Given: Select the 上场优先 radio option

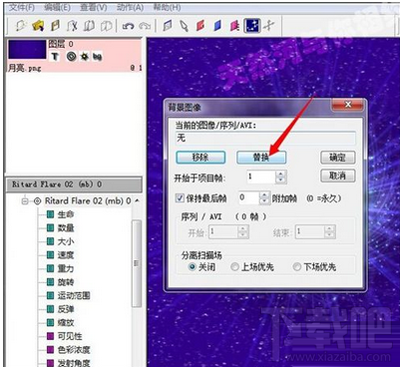Looking at the screenshot, I should tap(235, 267).
